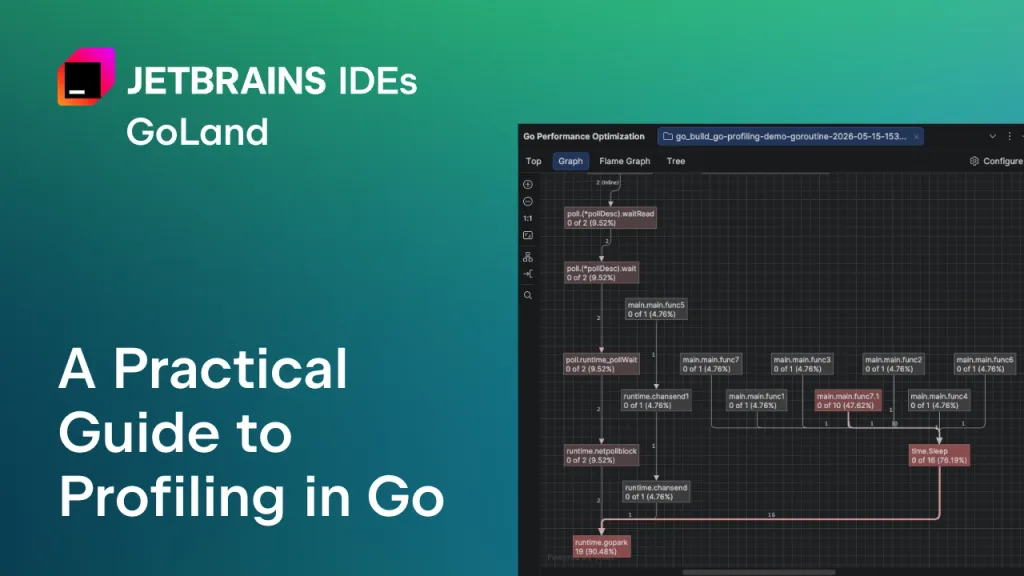1024x576 pixels.
Task: Expand the tab list dropdown chevron
Action: pyautogui.click(x=993, y=136)
